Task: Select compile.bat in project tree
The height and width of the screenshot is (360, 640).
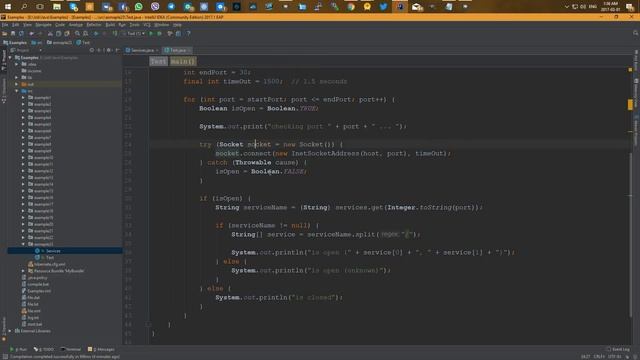Action: click(35, 284)
